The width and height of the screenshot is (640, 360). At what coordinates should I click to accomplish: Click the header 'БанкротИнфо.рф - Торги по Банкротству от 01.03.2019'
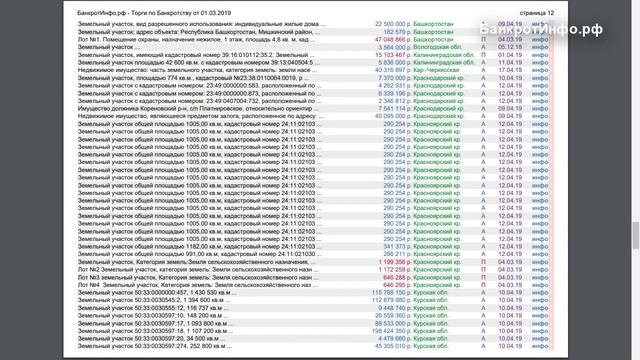coord(154,13)
